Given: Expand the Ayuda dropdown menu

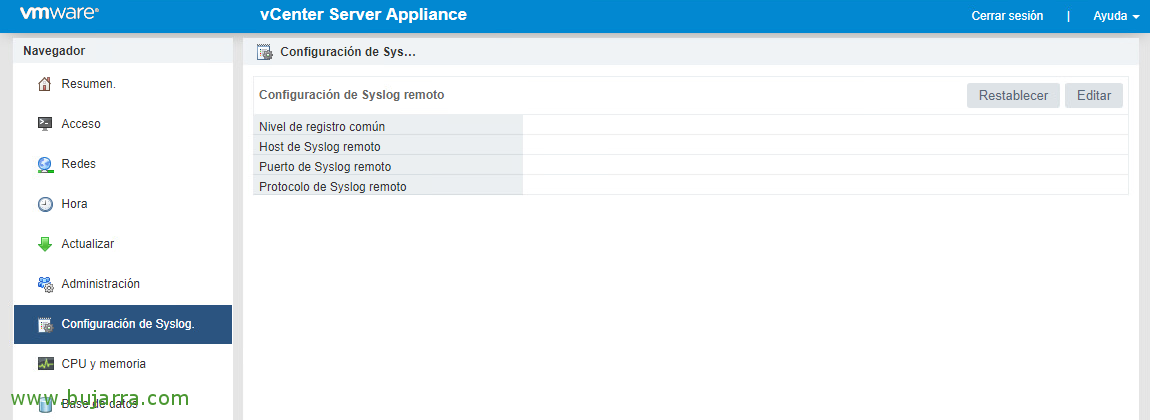Looking at the screenshot, I should [1116, 16].
